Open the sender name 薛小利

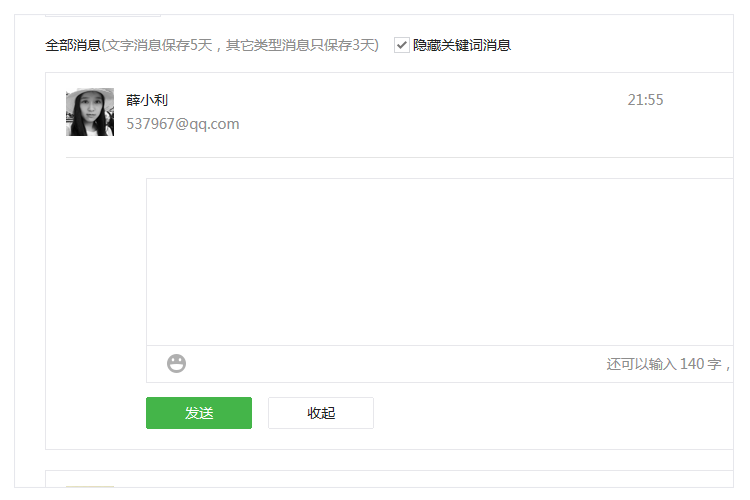click(x=147, y=100)
